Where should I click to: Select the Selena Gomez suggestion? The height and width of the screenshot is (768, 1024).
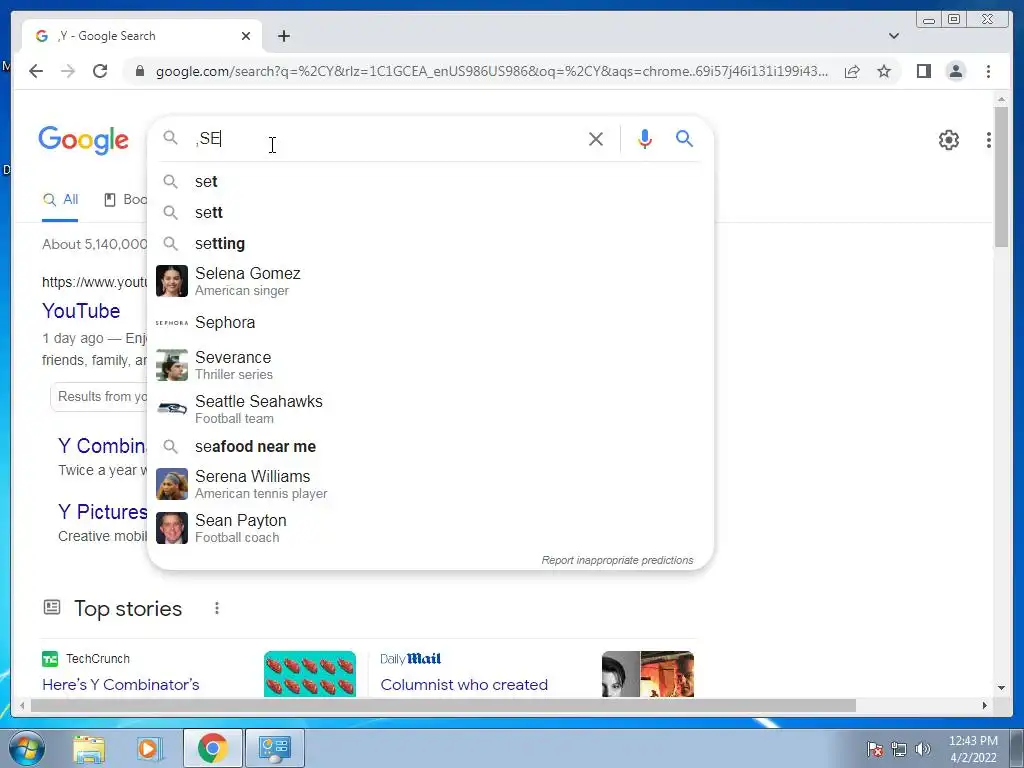(430, 281)
